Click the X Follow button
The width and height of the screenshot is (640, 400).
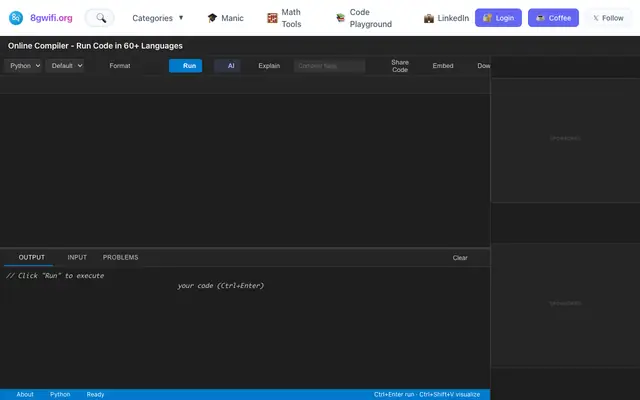(x=608, y=18)
